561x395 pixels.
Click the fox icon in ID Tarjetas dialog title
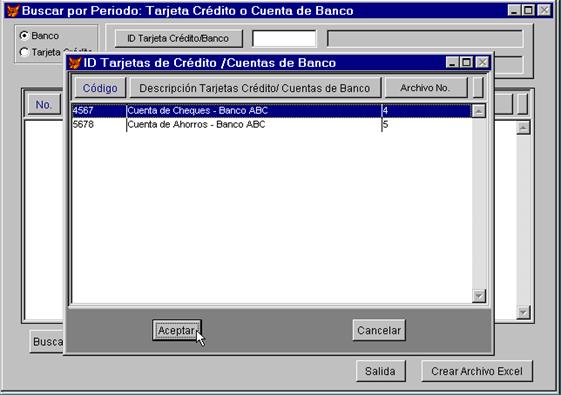point(75,63)
